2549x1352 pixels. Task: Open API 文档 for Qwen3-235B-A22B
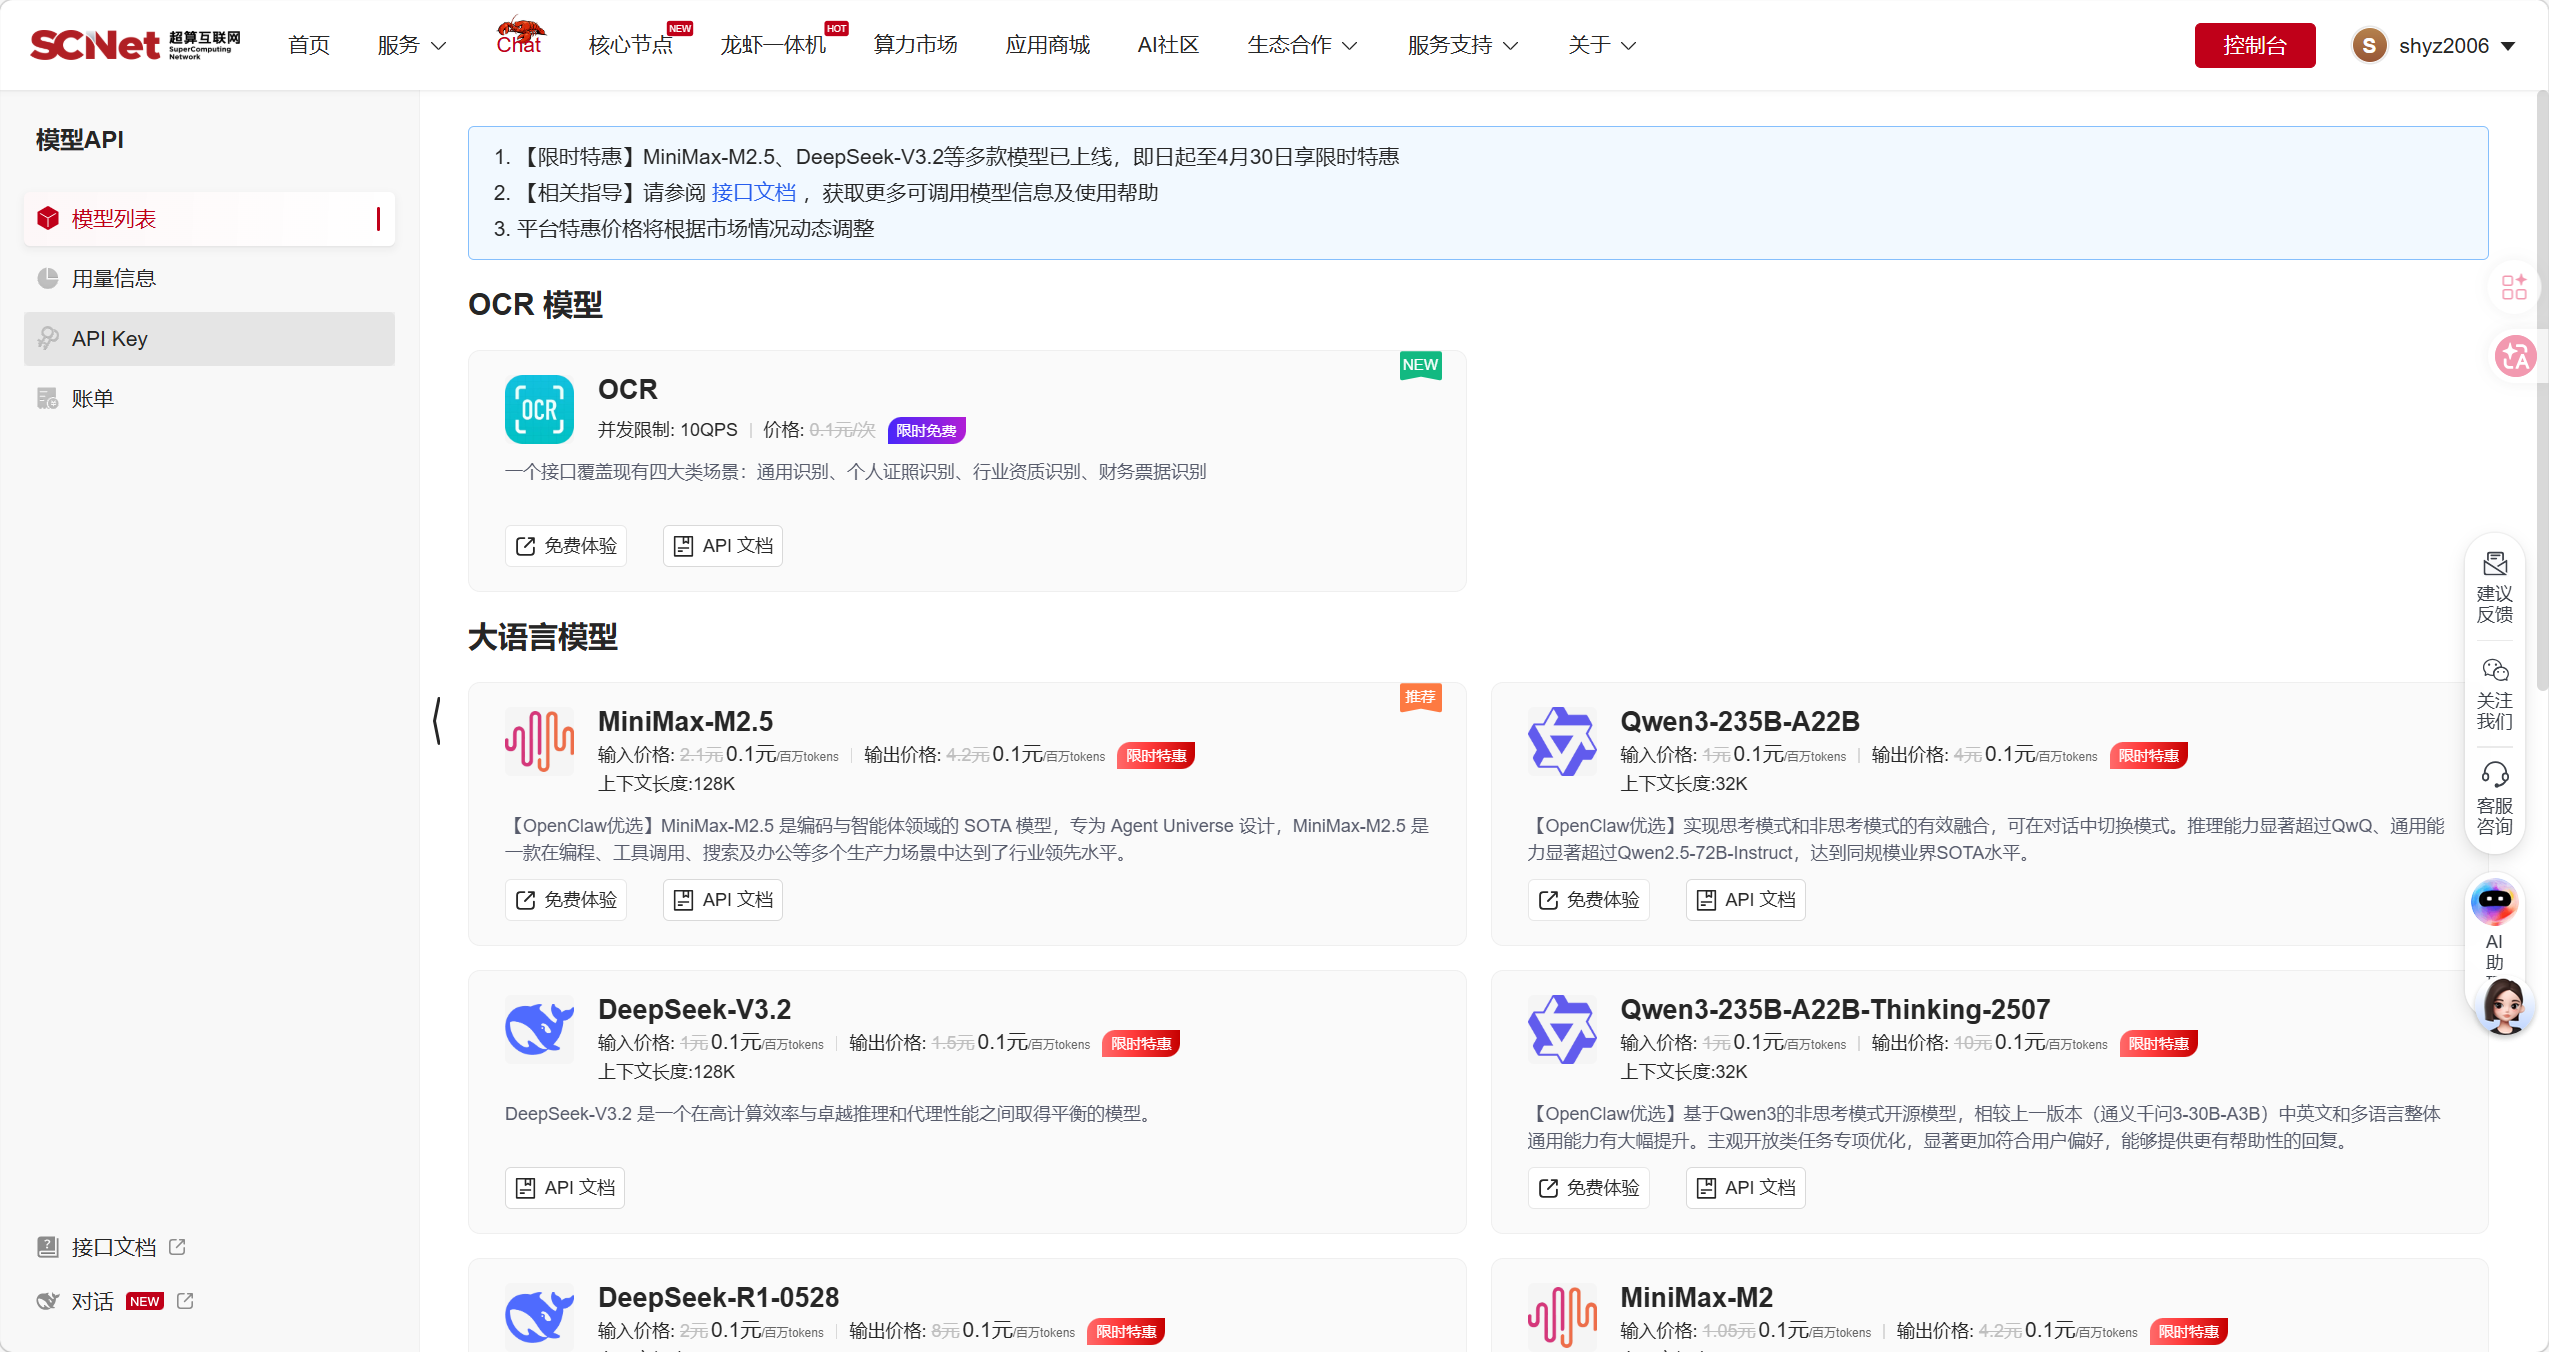(x=1746, y=900)
